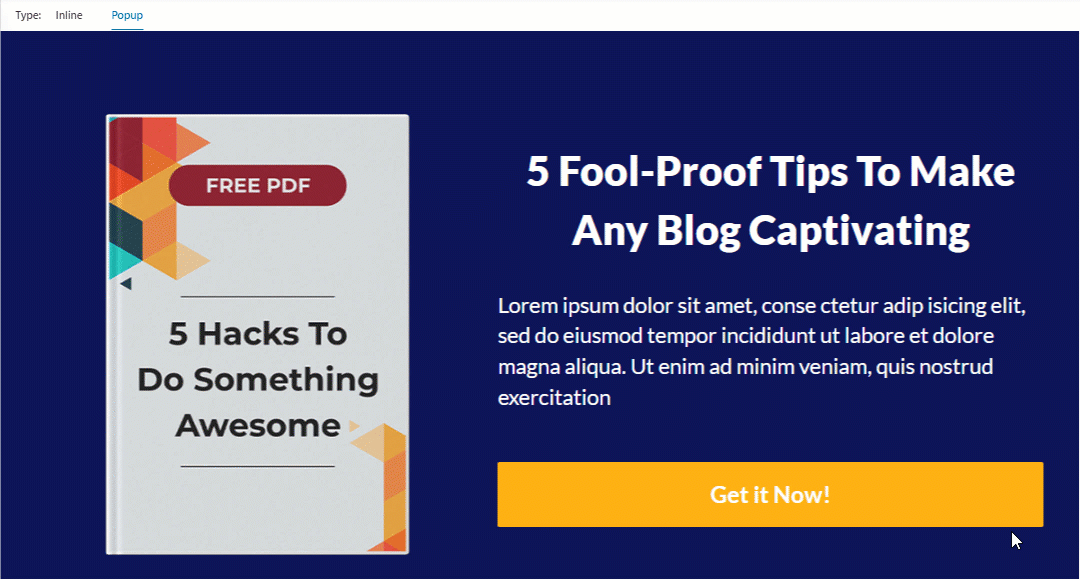Screen dimensions: 1080x580
Task: Click the FREE PDF badge on cover
Action: pos(258,185)
